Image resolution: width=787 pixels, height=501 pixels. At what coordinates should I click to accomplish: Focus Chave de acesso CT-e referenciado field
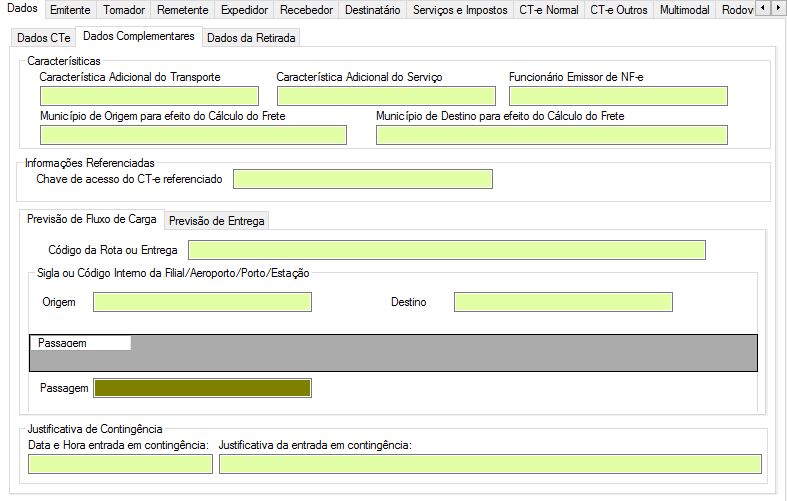[363, 179]
